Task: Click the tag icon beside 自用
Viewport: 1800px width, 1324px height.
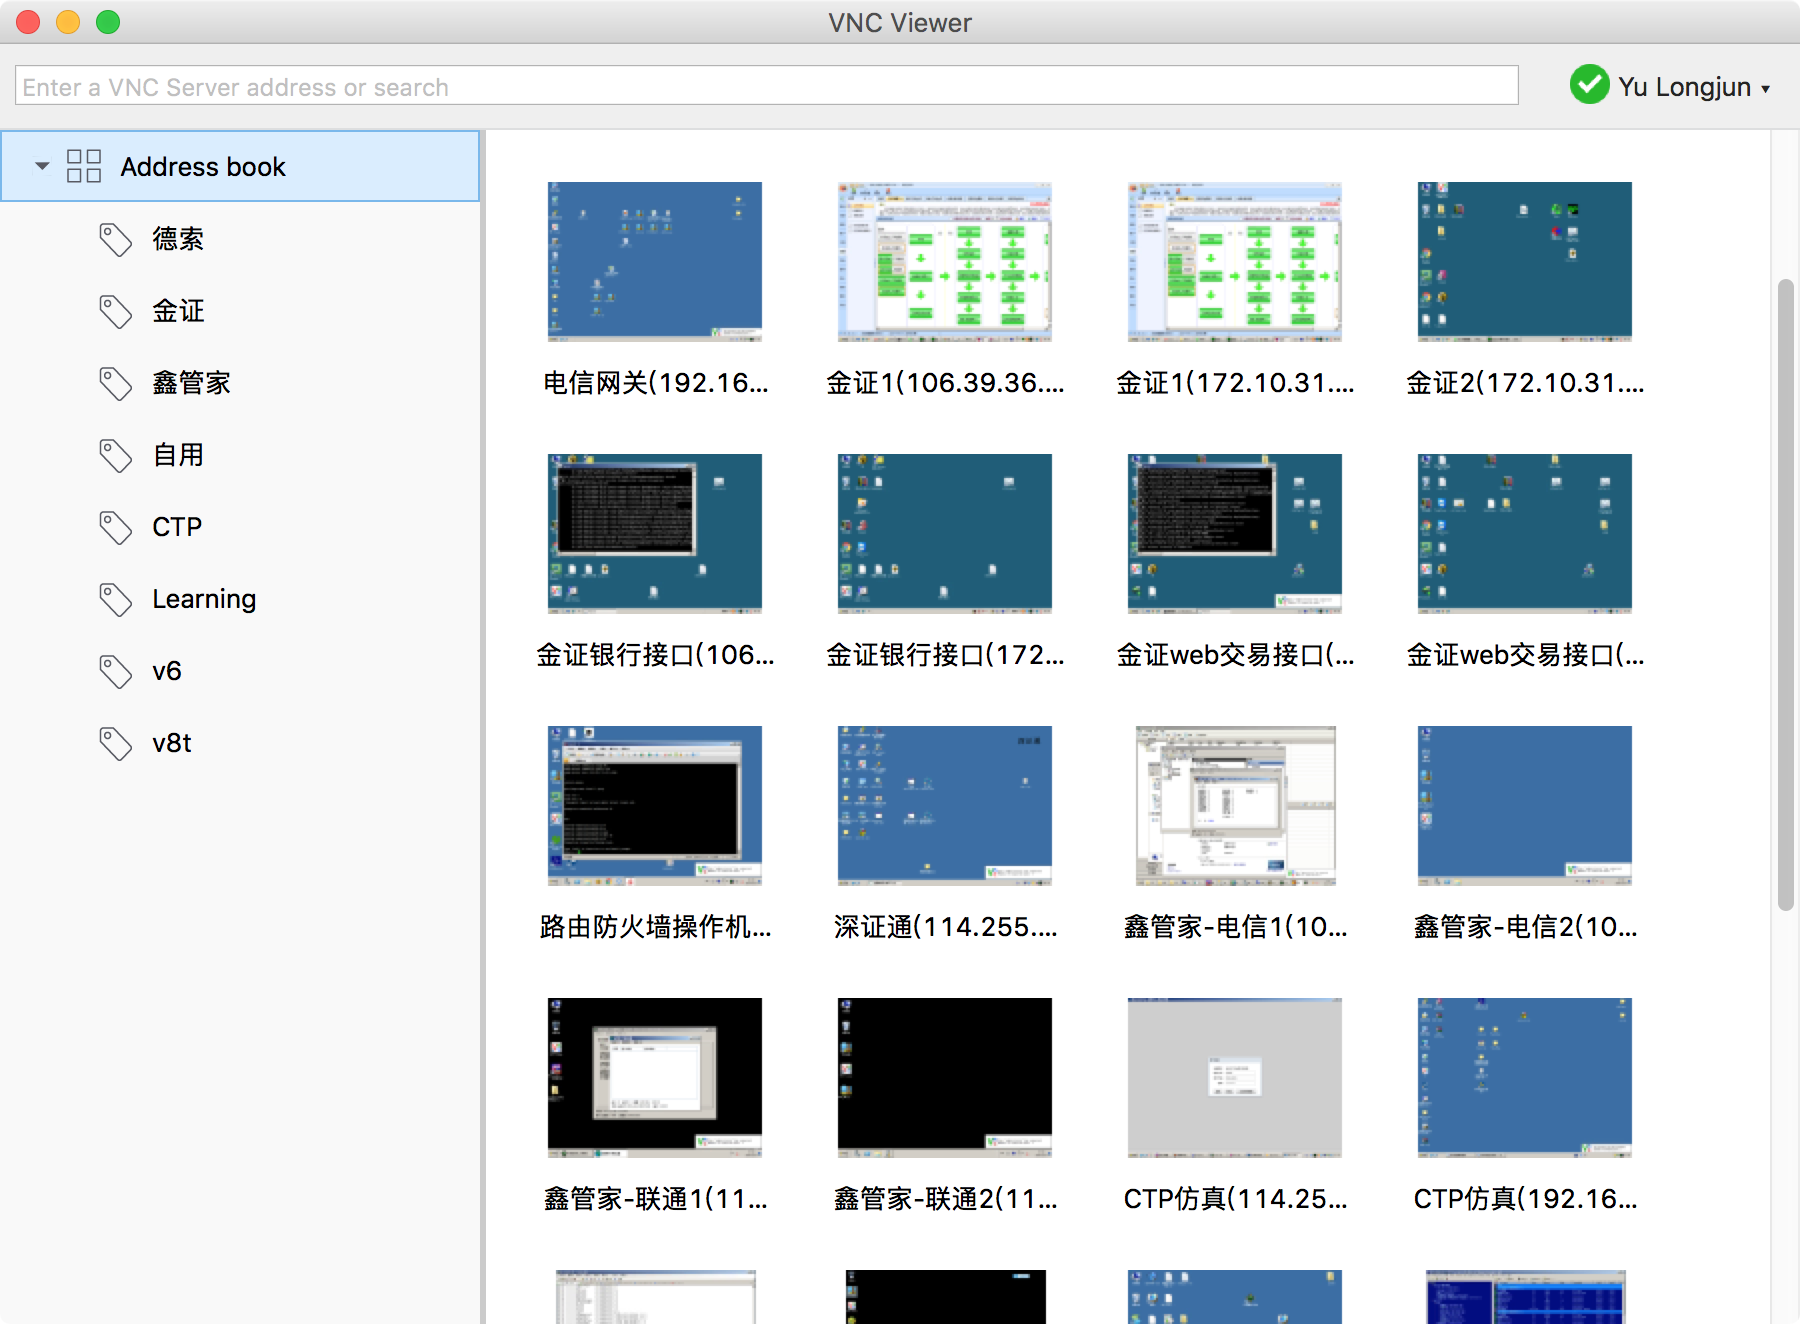Action: pyautogui.click(x=116, y=455)
